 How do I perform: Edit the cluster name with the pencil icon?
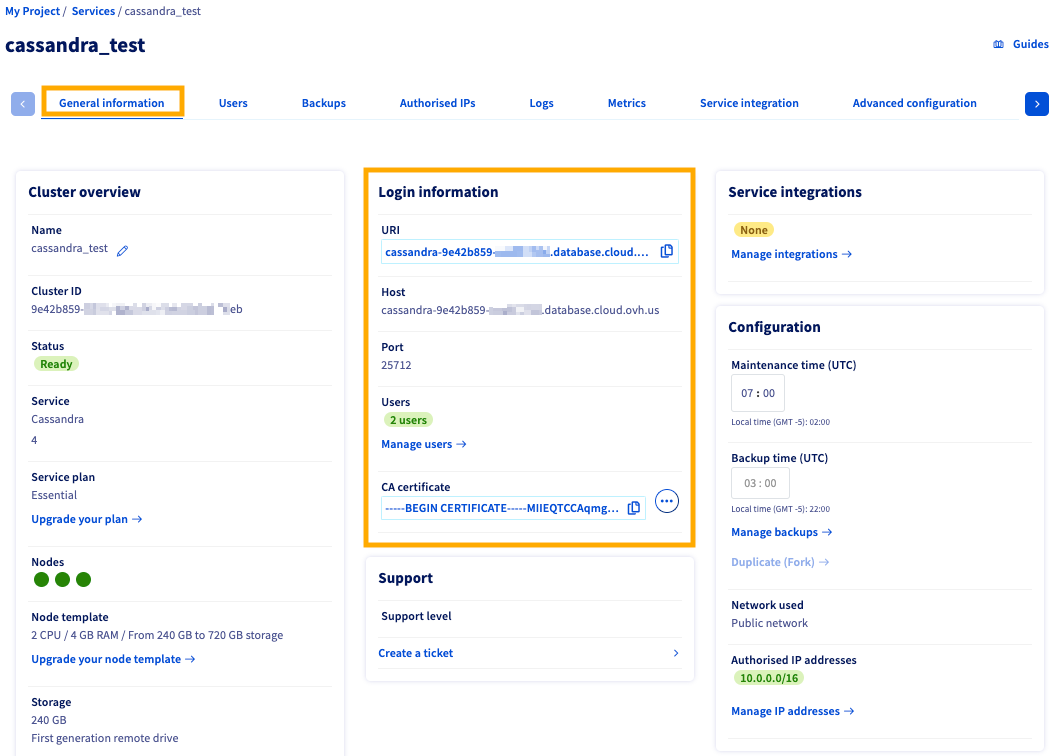point(122,251)
